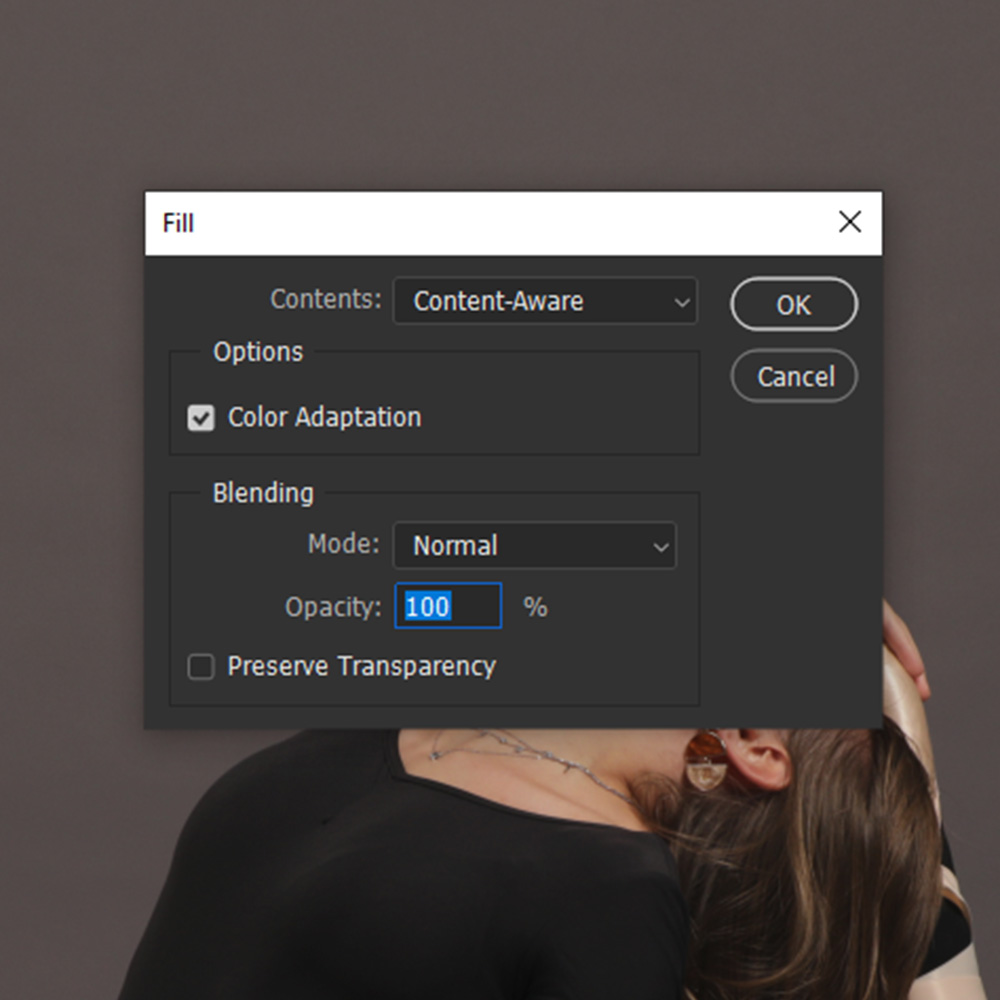Enable the Preserve Transparency checkbox
Image resolution: width=1000 pixels, height=1000 pixels.
click(x=201, y=667)
